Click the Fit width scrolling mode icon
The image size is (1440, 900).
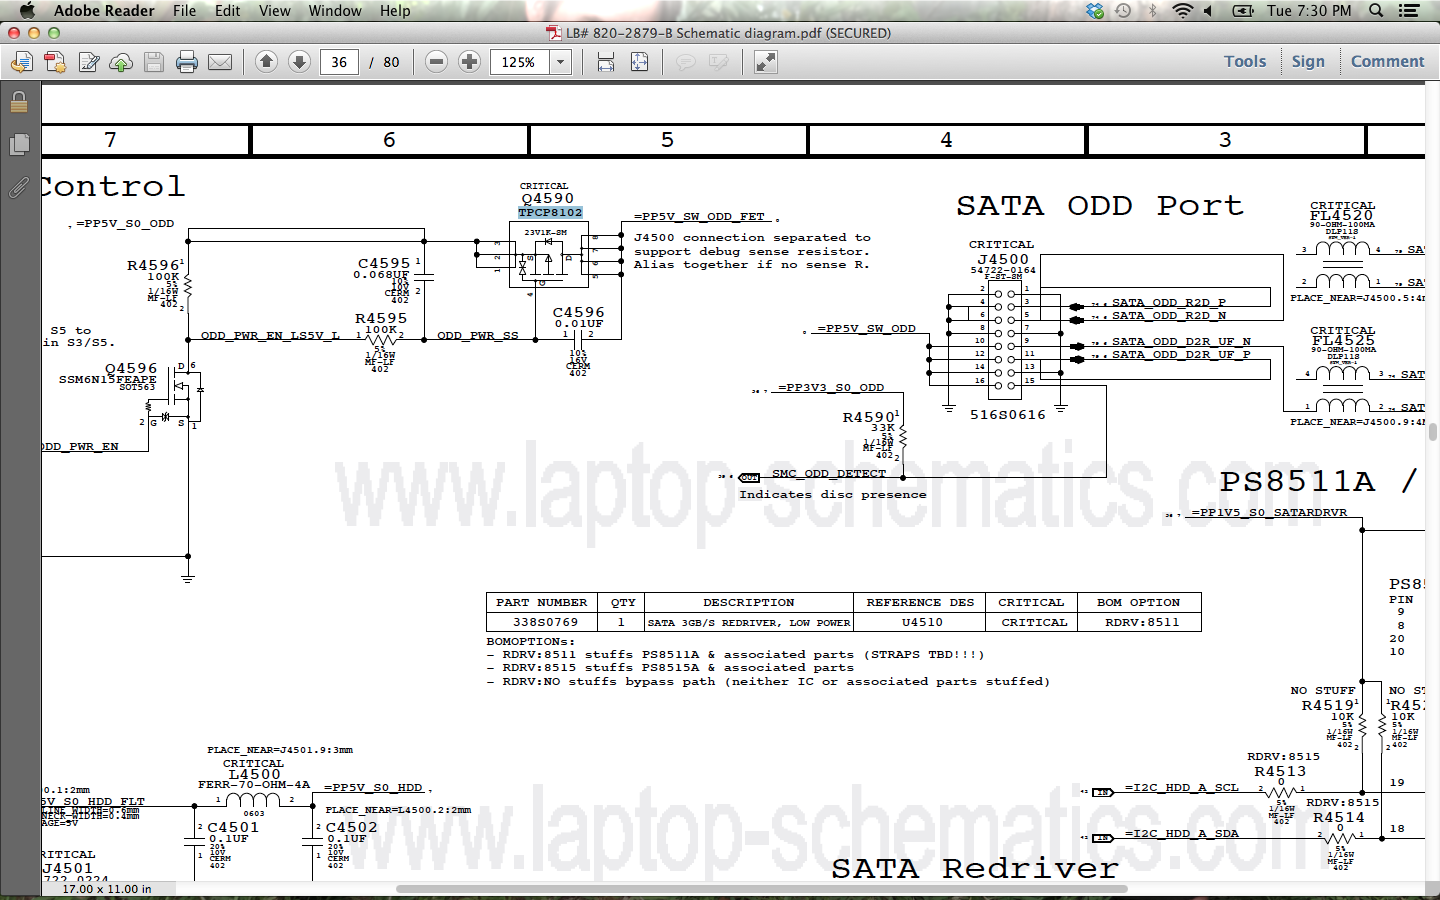606,62
